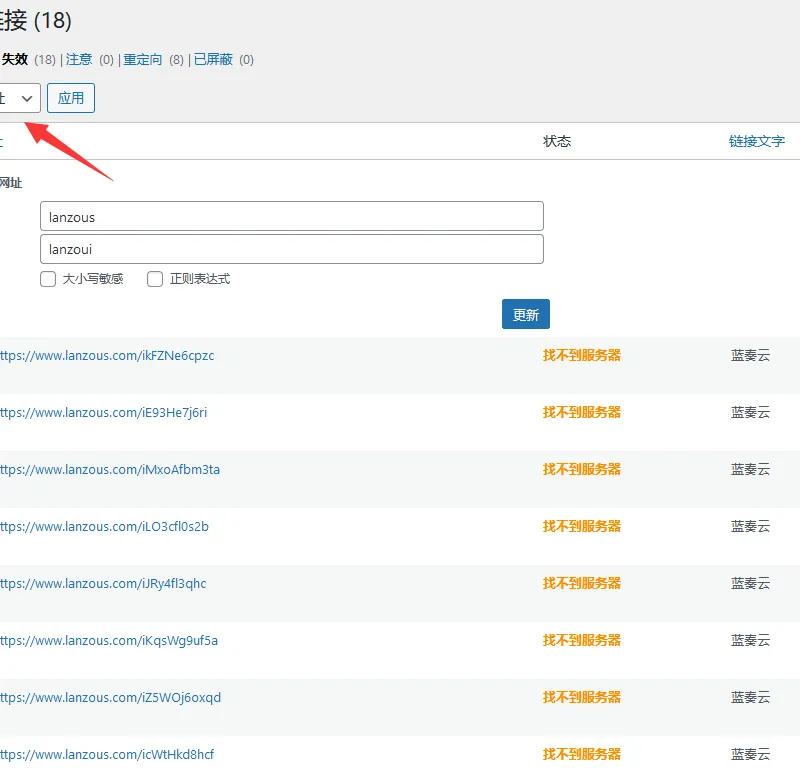Open link ending iJRy4fl3qhc

tap(104, 584)
